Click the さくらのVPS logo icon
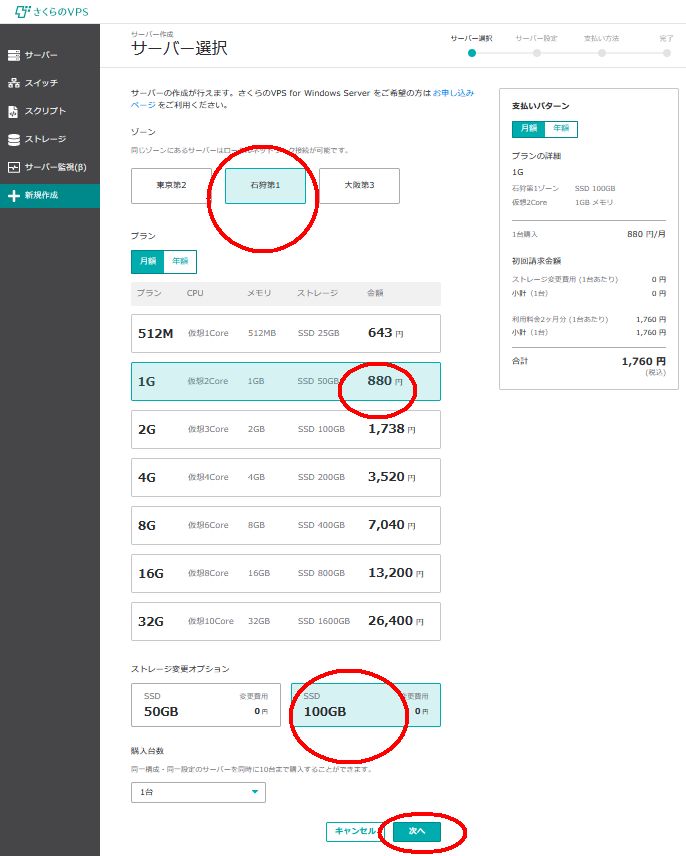 [x=23, y=12]
